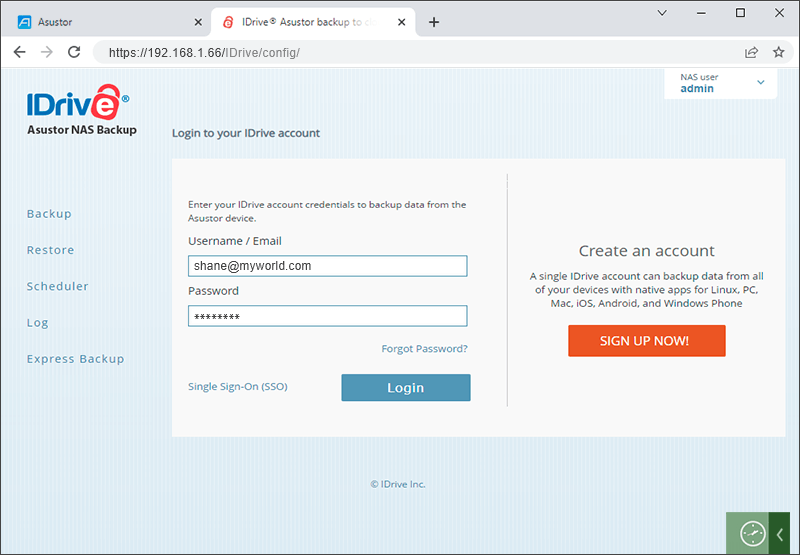Open the Backup section in sidebar

click(49, 214)
